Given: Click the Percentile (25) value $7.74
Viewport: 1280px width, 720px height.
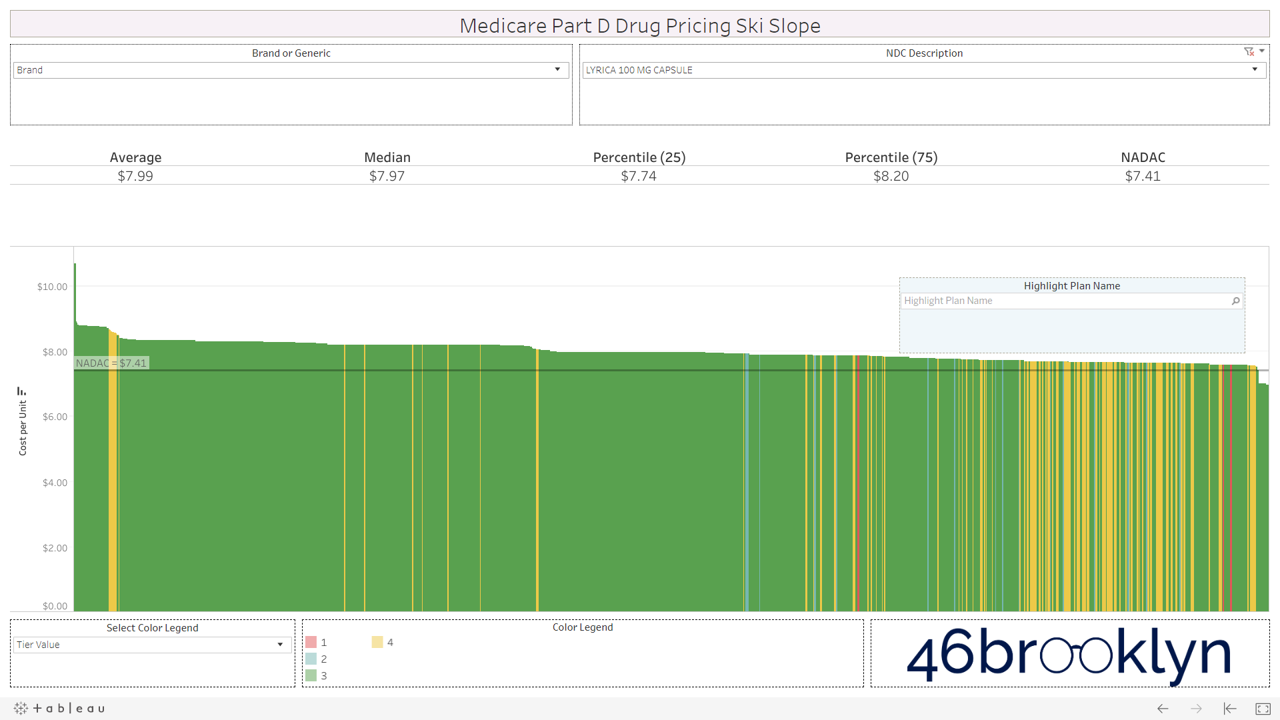Looking at the screenshot, I should coord(639,176).
